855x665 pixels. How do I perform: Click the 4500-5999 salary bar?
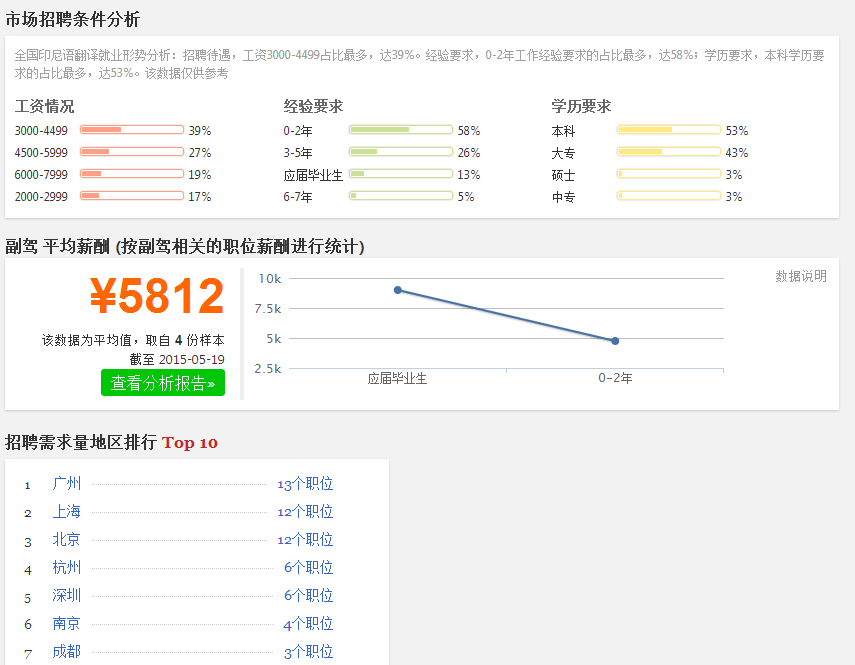[132, 152]
